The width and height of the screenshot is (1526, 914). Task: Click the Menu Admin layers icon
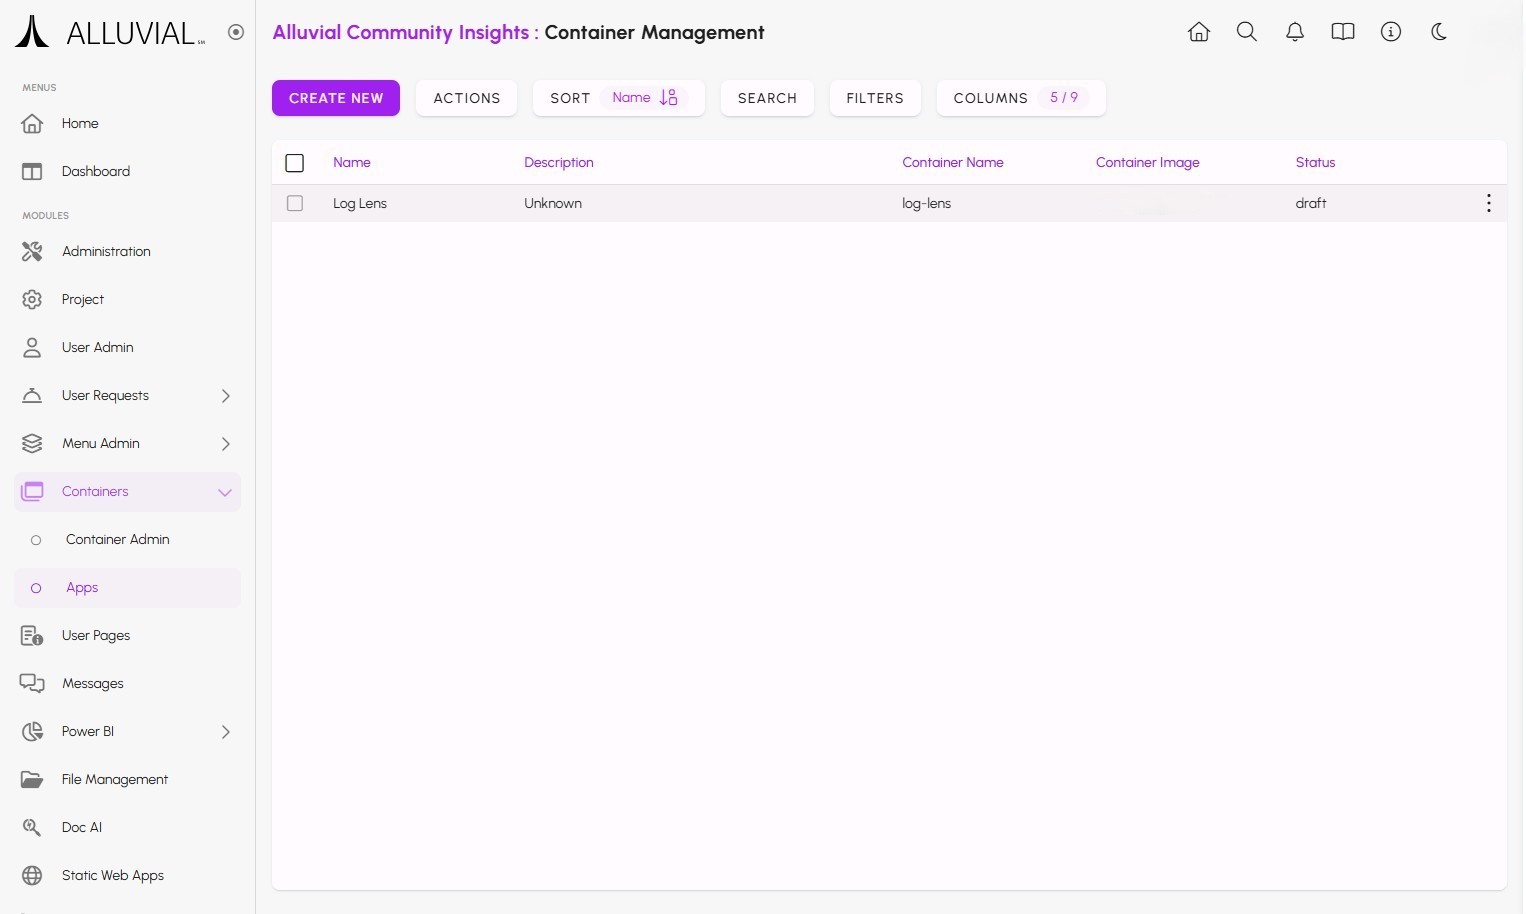pos(32,444)
